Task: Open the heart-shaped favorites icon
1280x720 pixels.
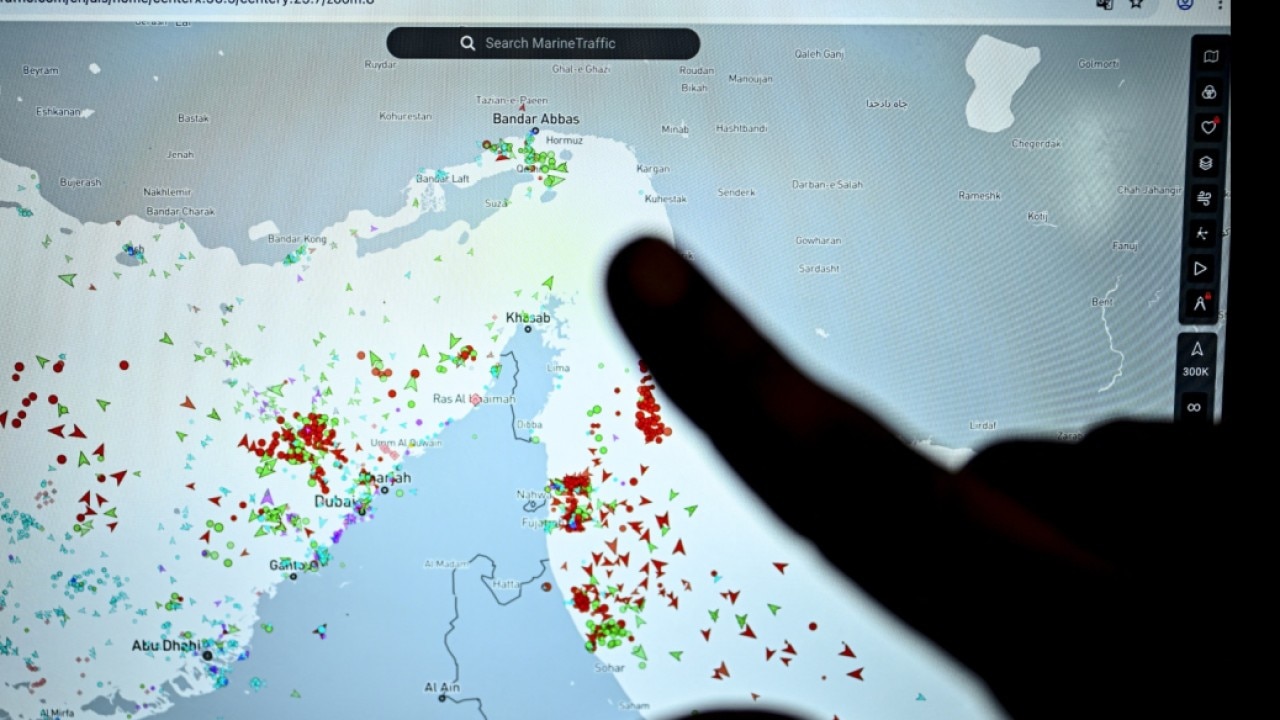Action: 1209,127
